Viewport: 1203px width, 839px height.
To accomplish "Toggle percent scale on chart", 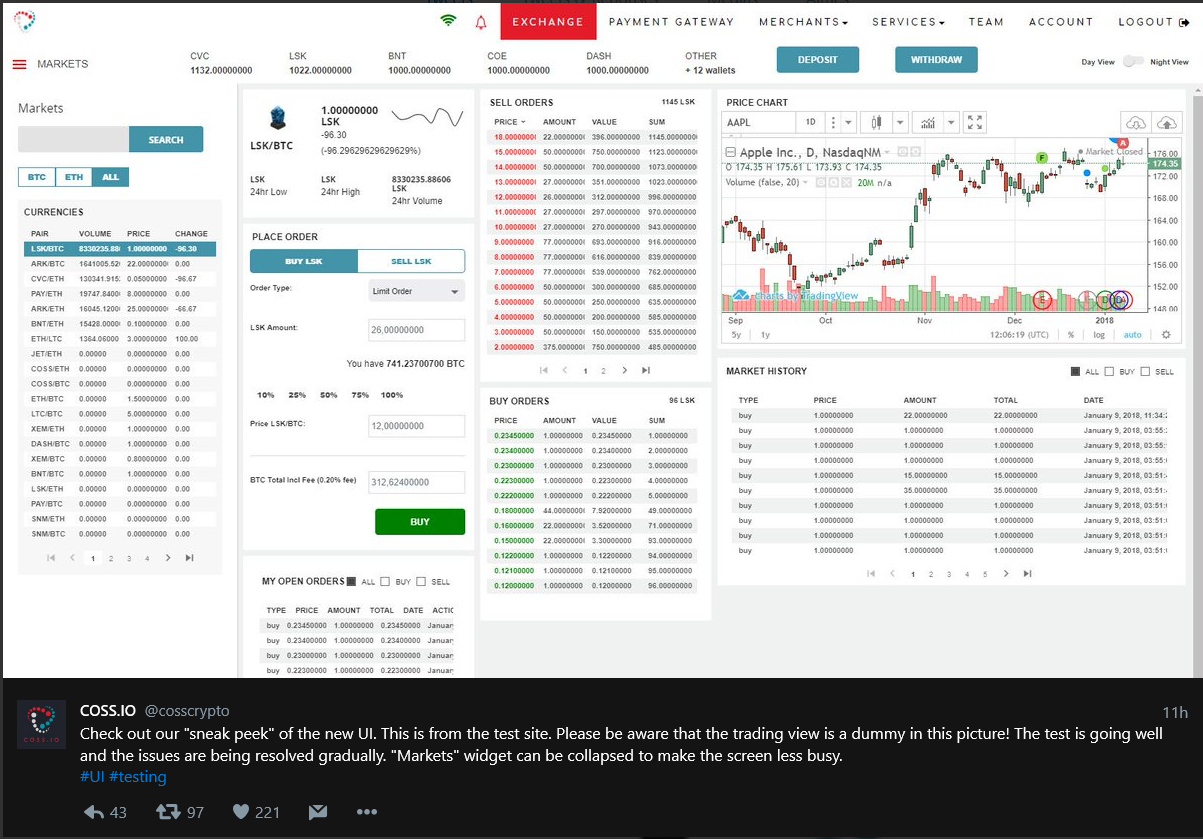I will [1071, 335].
